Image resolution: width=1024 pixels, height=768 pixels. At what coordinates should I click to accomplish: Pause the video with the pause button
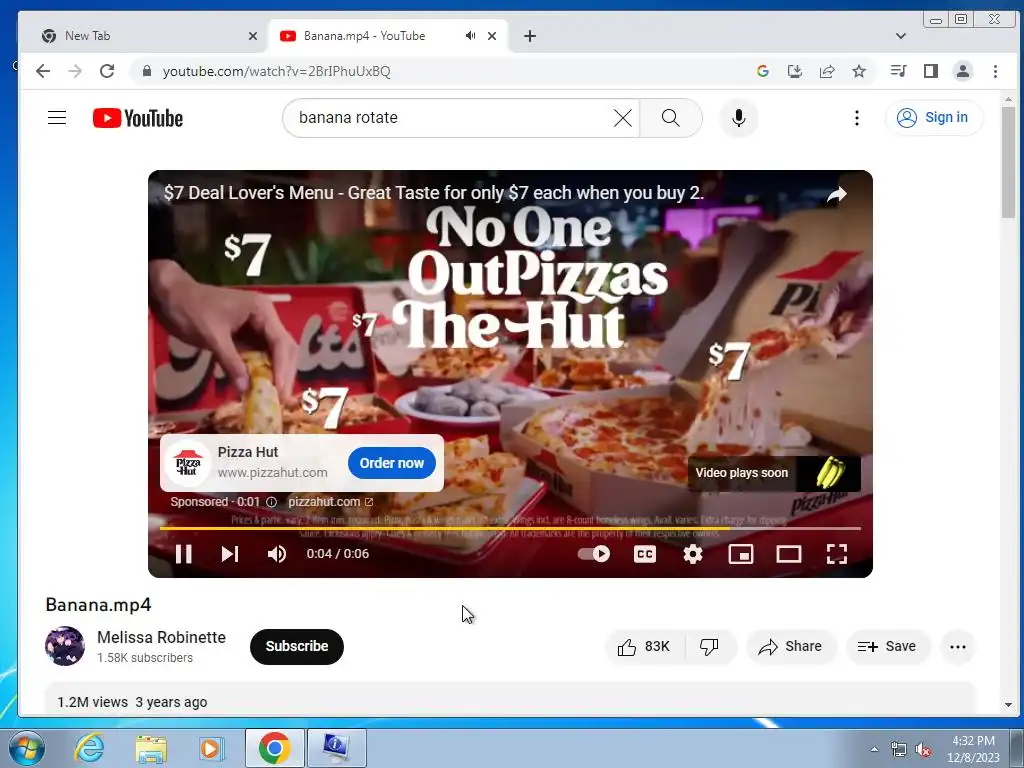tap(184, 554)
